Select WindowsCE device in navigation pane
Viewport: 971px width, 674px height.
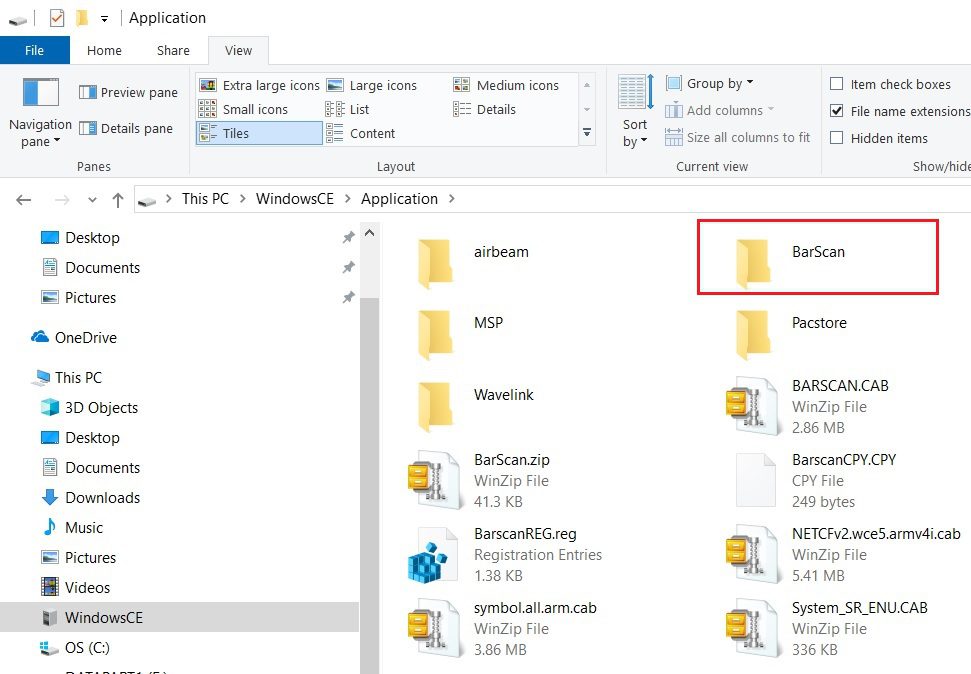(179, 617)
